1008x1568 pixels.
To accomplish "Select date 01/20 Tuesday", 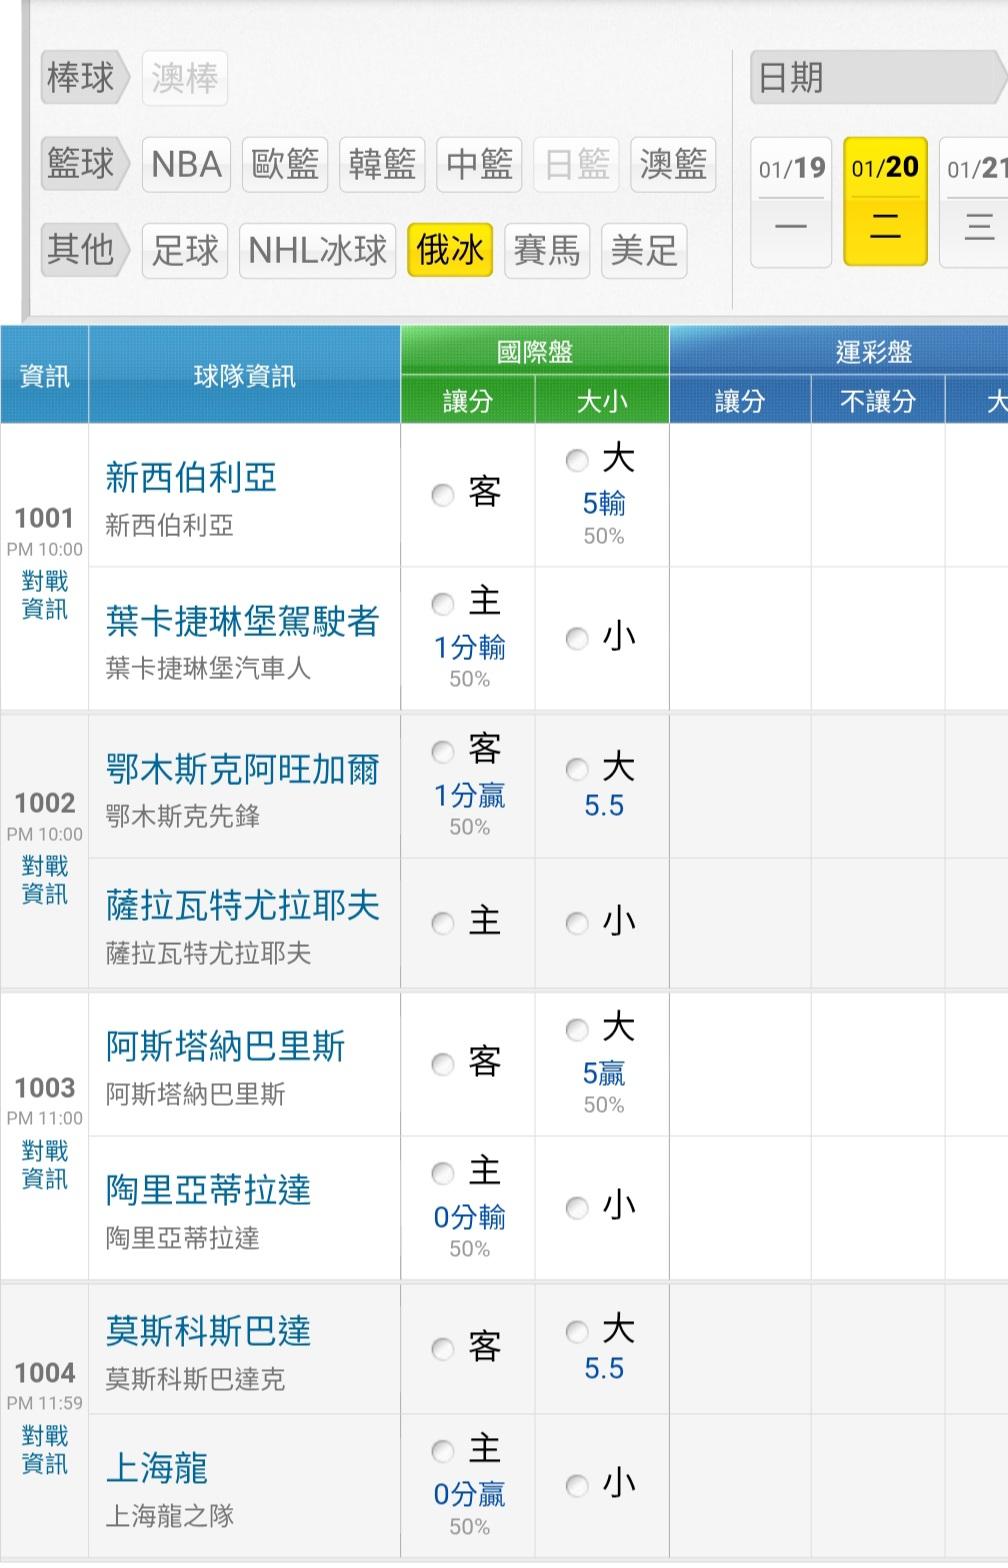I will [x=885, y=201].
